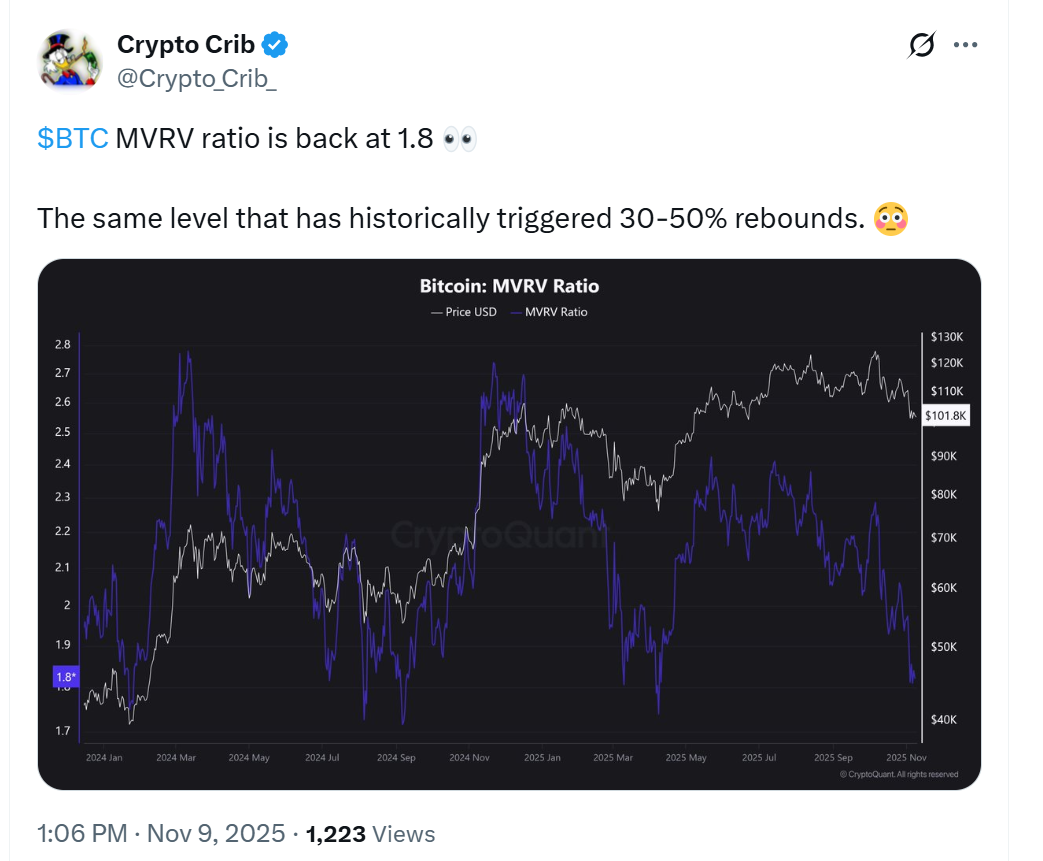
Task: Click the Grok analysis icon
Action: (921, 44)
